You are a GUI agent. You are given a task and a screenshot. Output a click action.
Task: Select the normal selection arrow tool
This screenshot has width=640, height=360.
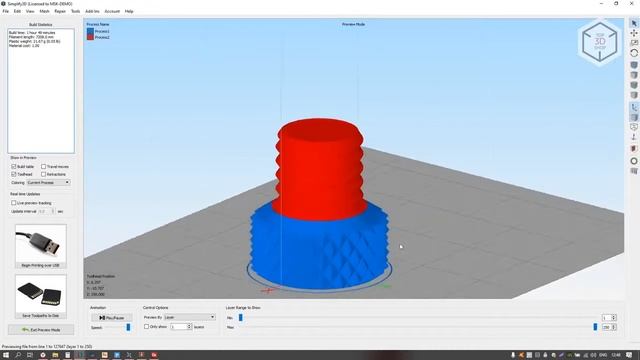[633, 23]
